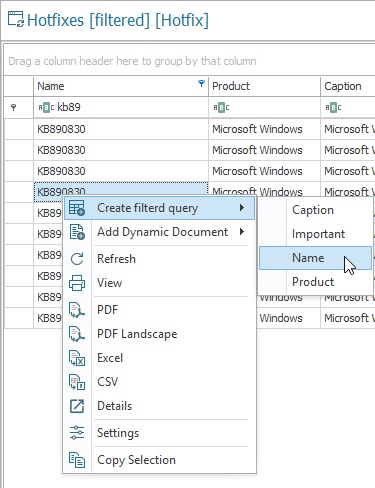This screenshot has width=375, height=488.
Task: Choose Caption in the filtered query submenu
Action: click(315, 210)
